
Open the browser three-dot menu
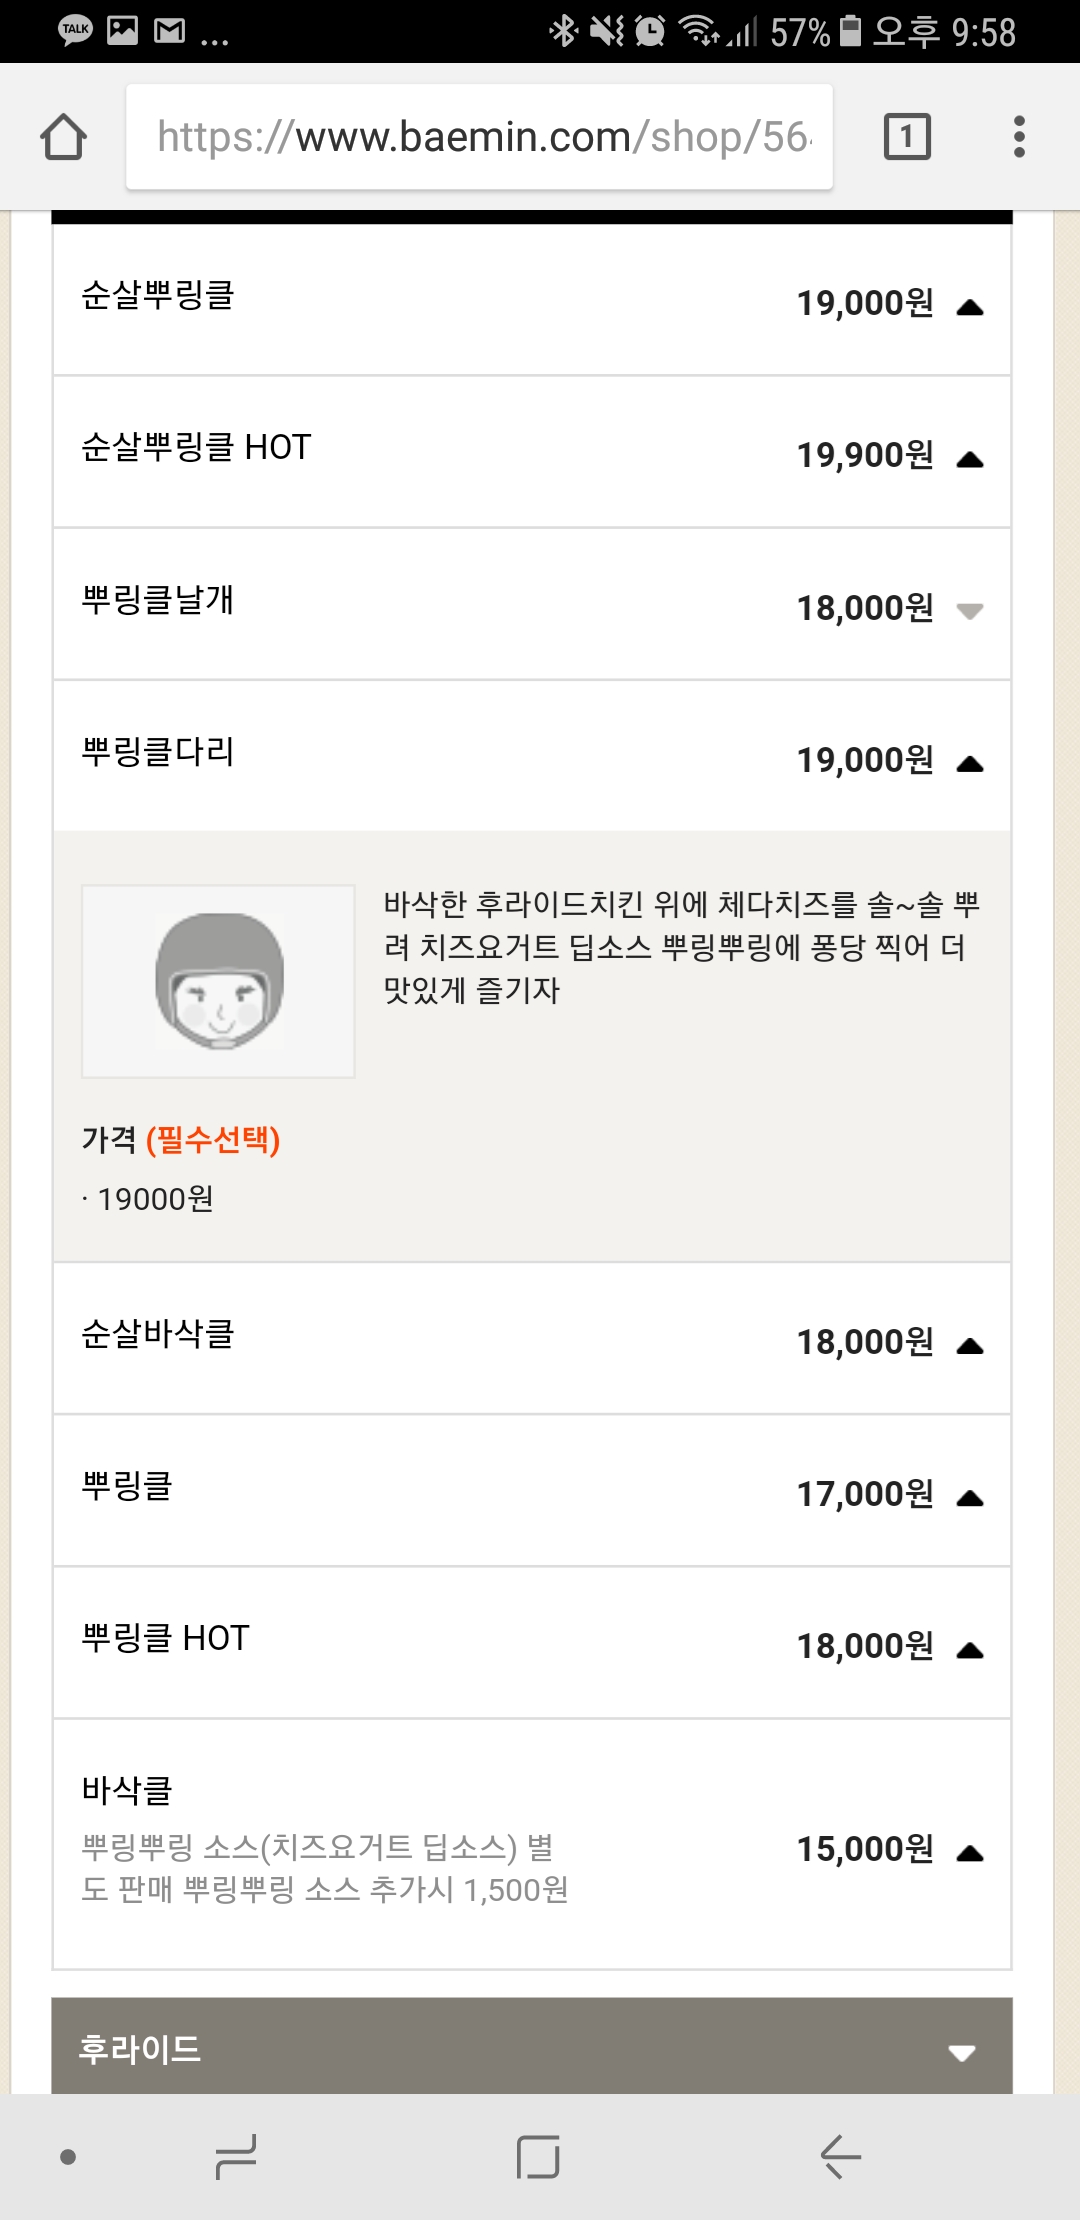coord(1019,137)
